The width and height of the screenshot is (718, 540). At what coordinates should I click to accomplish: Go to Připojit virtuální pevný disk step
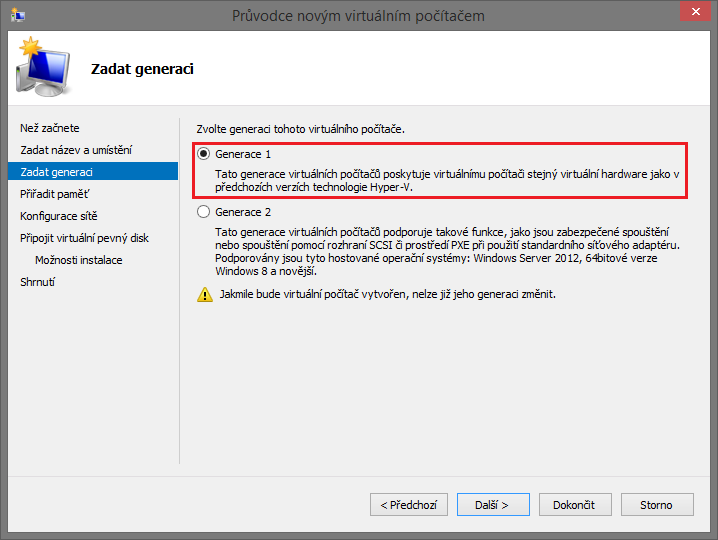coord(84,238)
